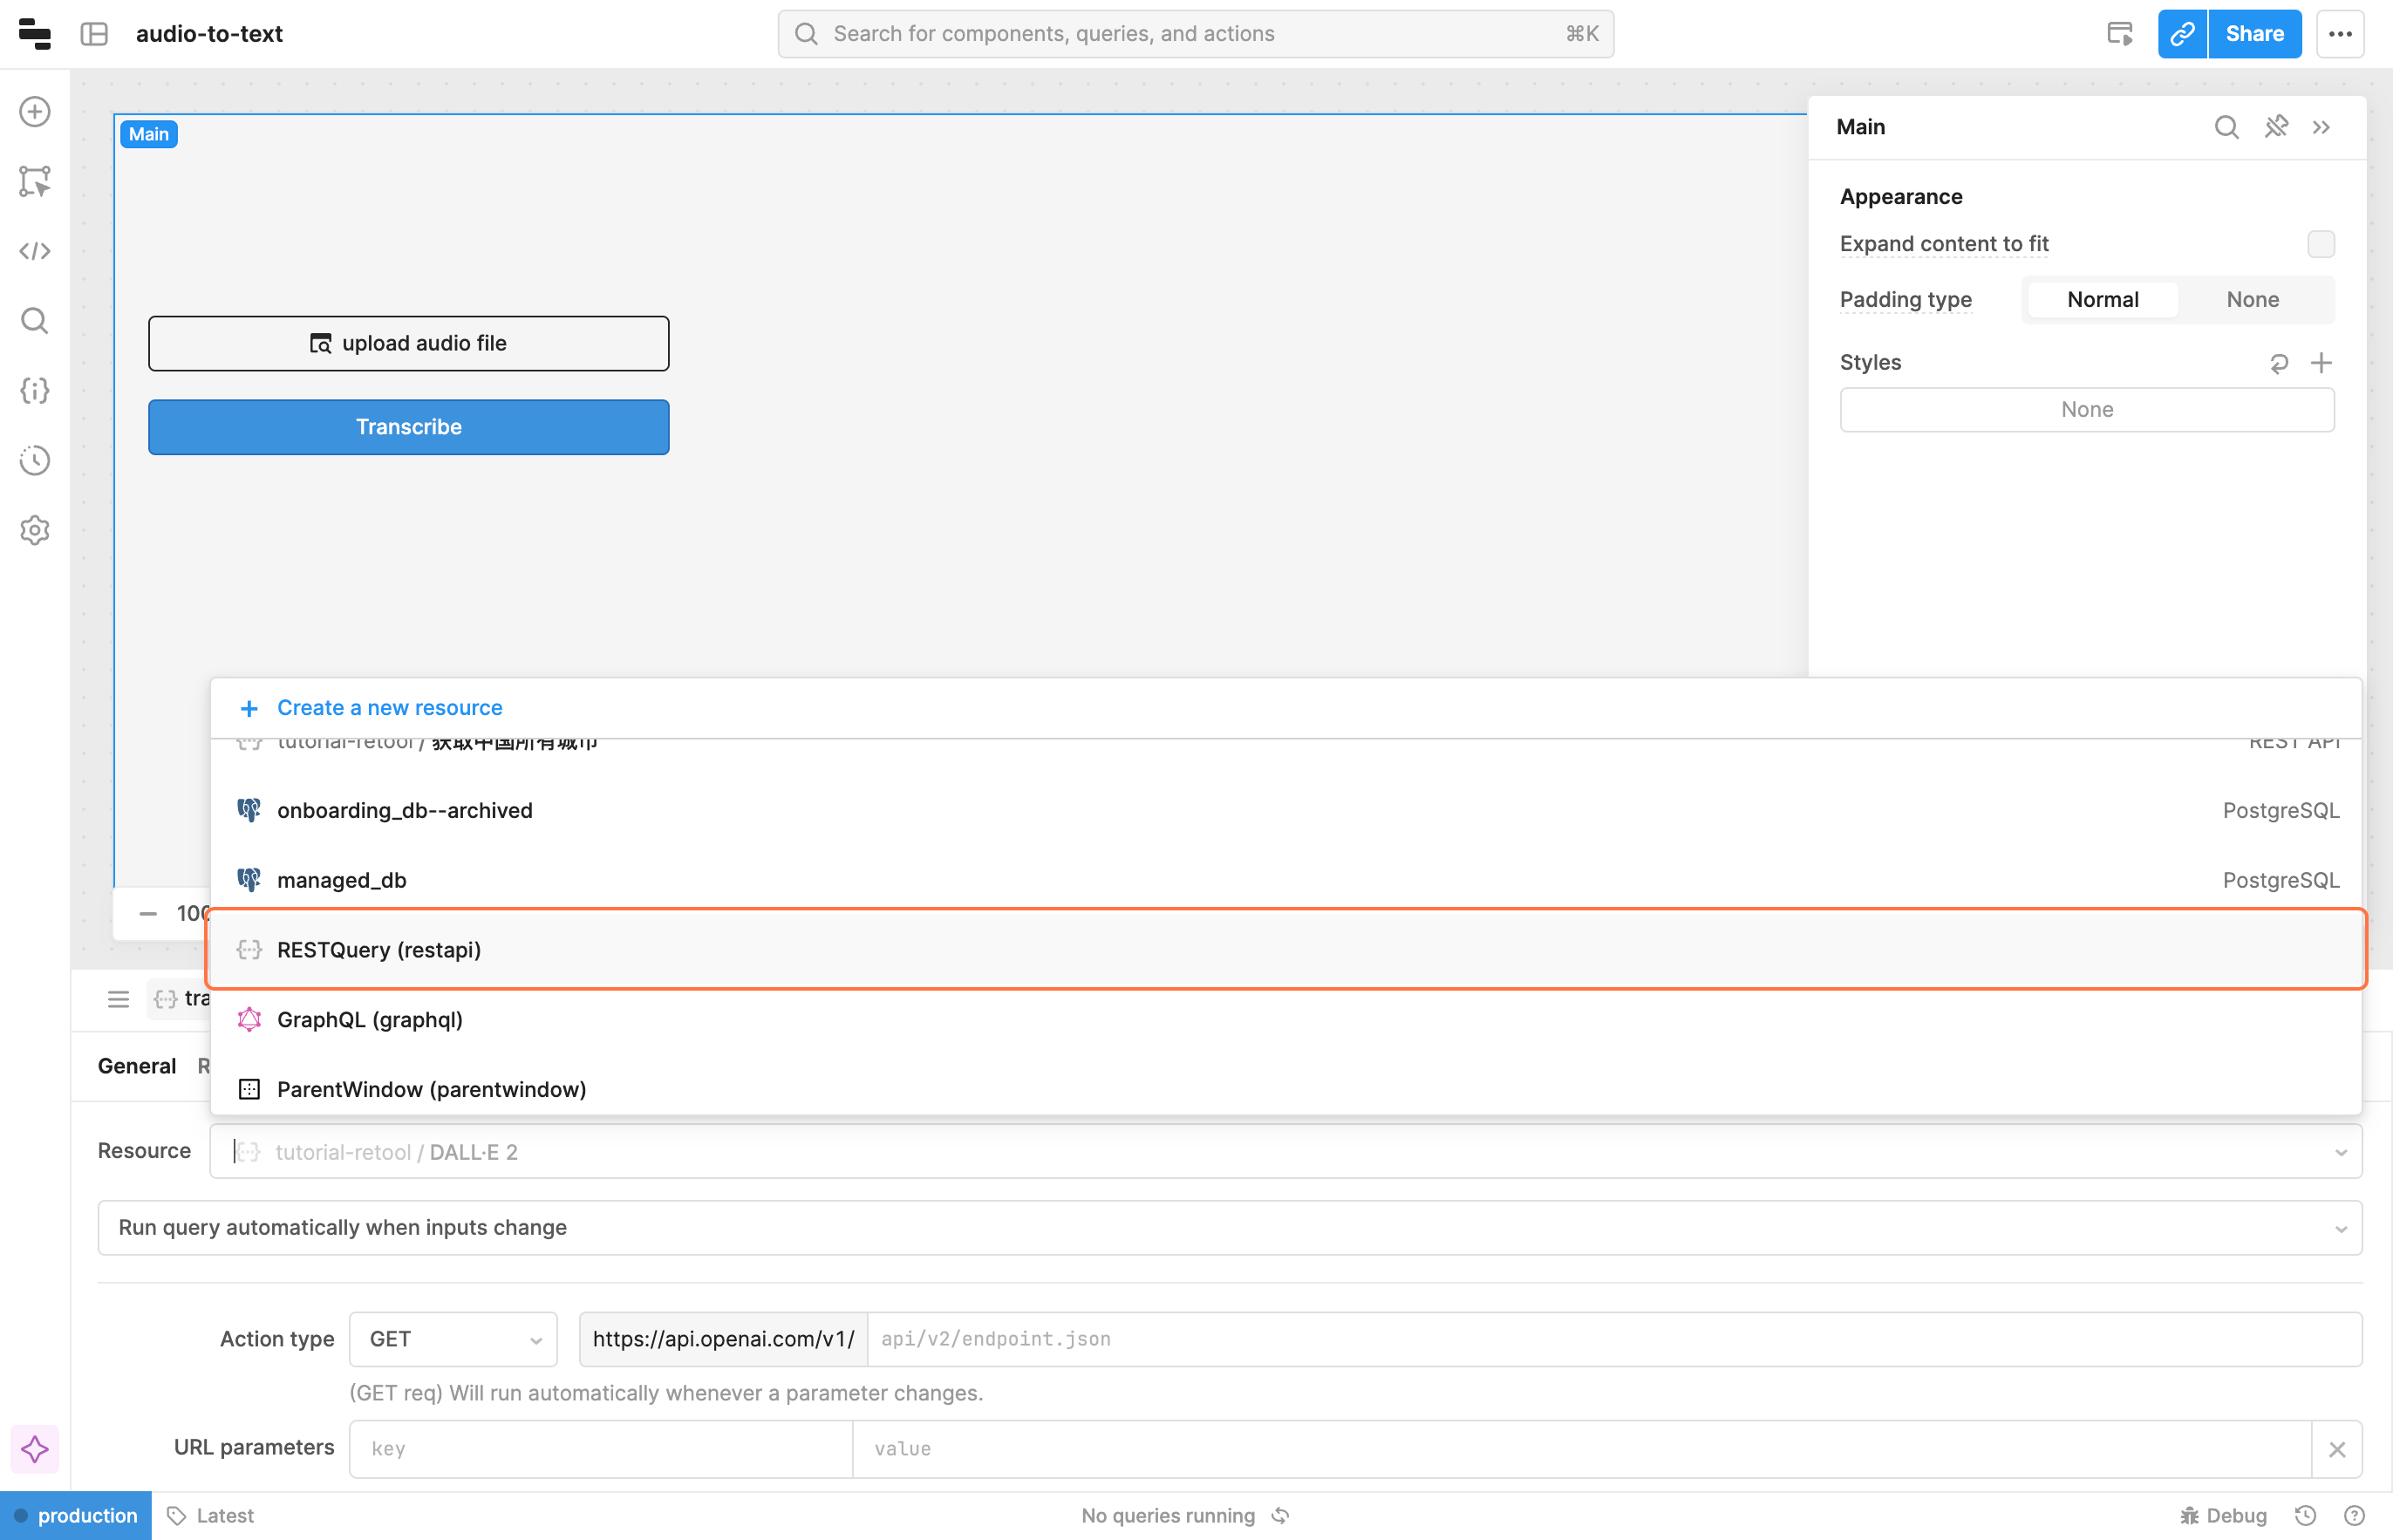The width and height of the screenshot is (2393, 1540).
Task: Open app Settings gear in sidebar
Action: click(35, 530)
